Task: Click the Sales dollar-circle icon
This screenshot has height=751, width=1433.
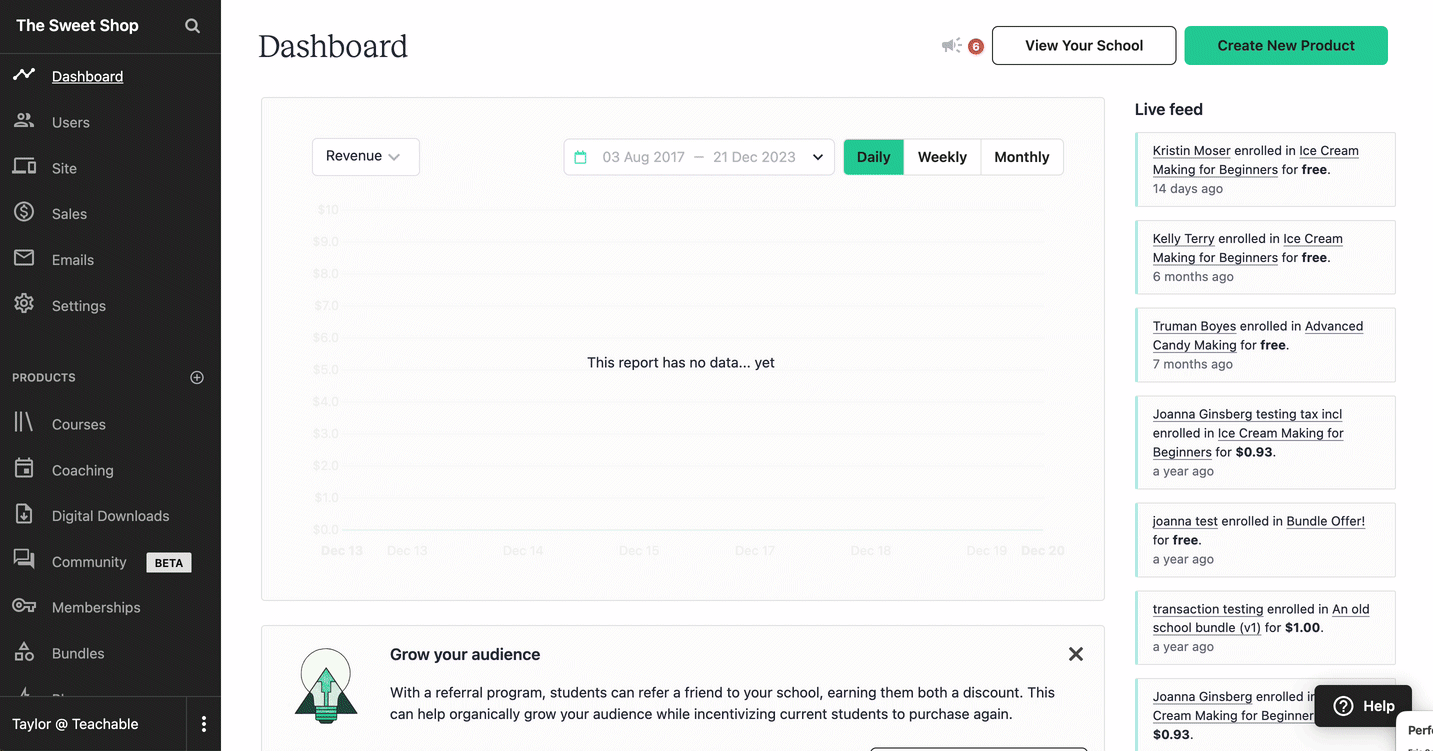Action: pos(24,212)
